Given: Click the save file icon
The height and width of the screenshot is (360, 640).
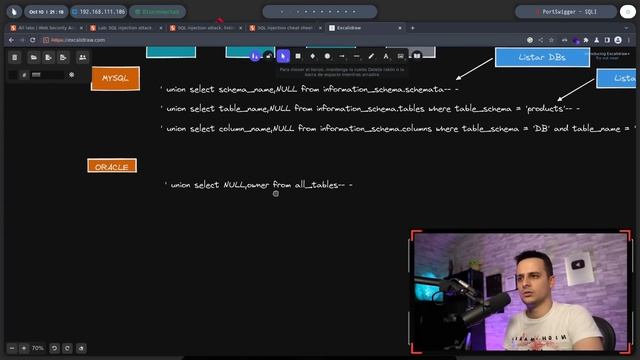Looking at the screenshot, I should (x=48, y=58).
